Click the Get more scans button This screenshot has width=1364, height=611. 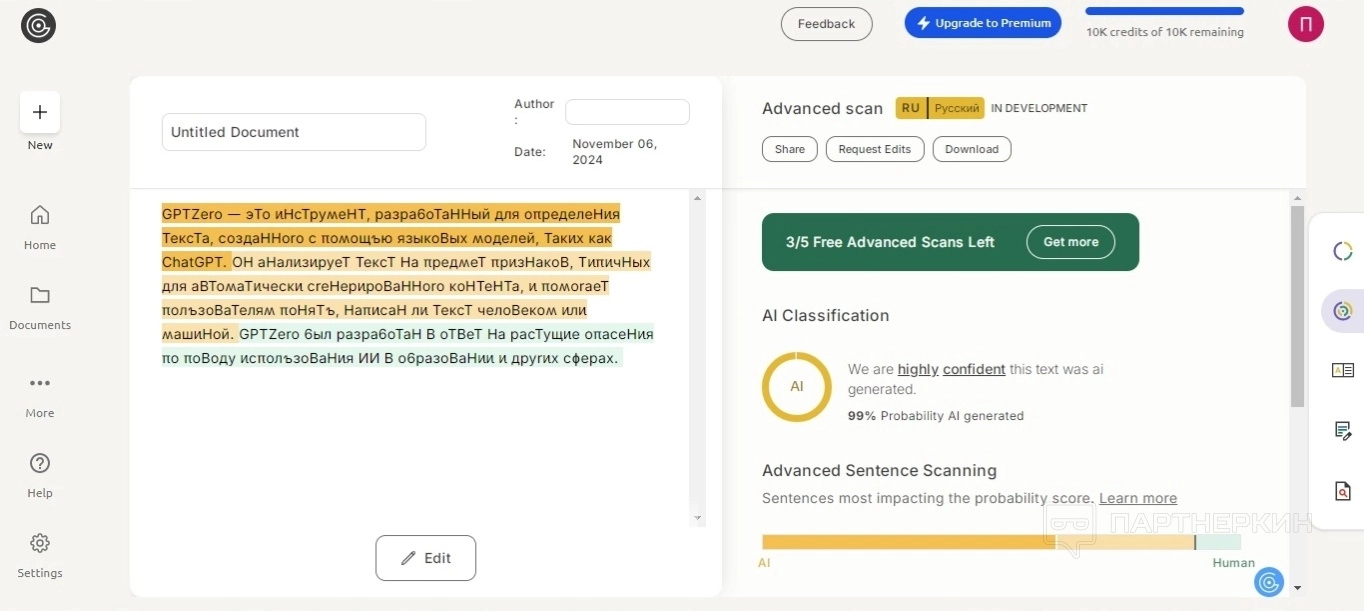pyautogui.click(x=1070, y=242)
